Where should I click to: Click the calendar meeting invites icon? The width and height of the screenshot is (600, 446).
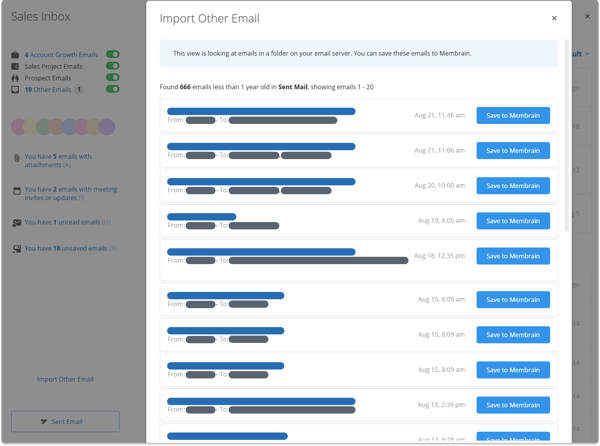point(17,190)
